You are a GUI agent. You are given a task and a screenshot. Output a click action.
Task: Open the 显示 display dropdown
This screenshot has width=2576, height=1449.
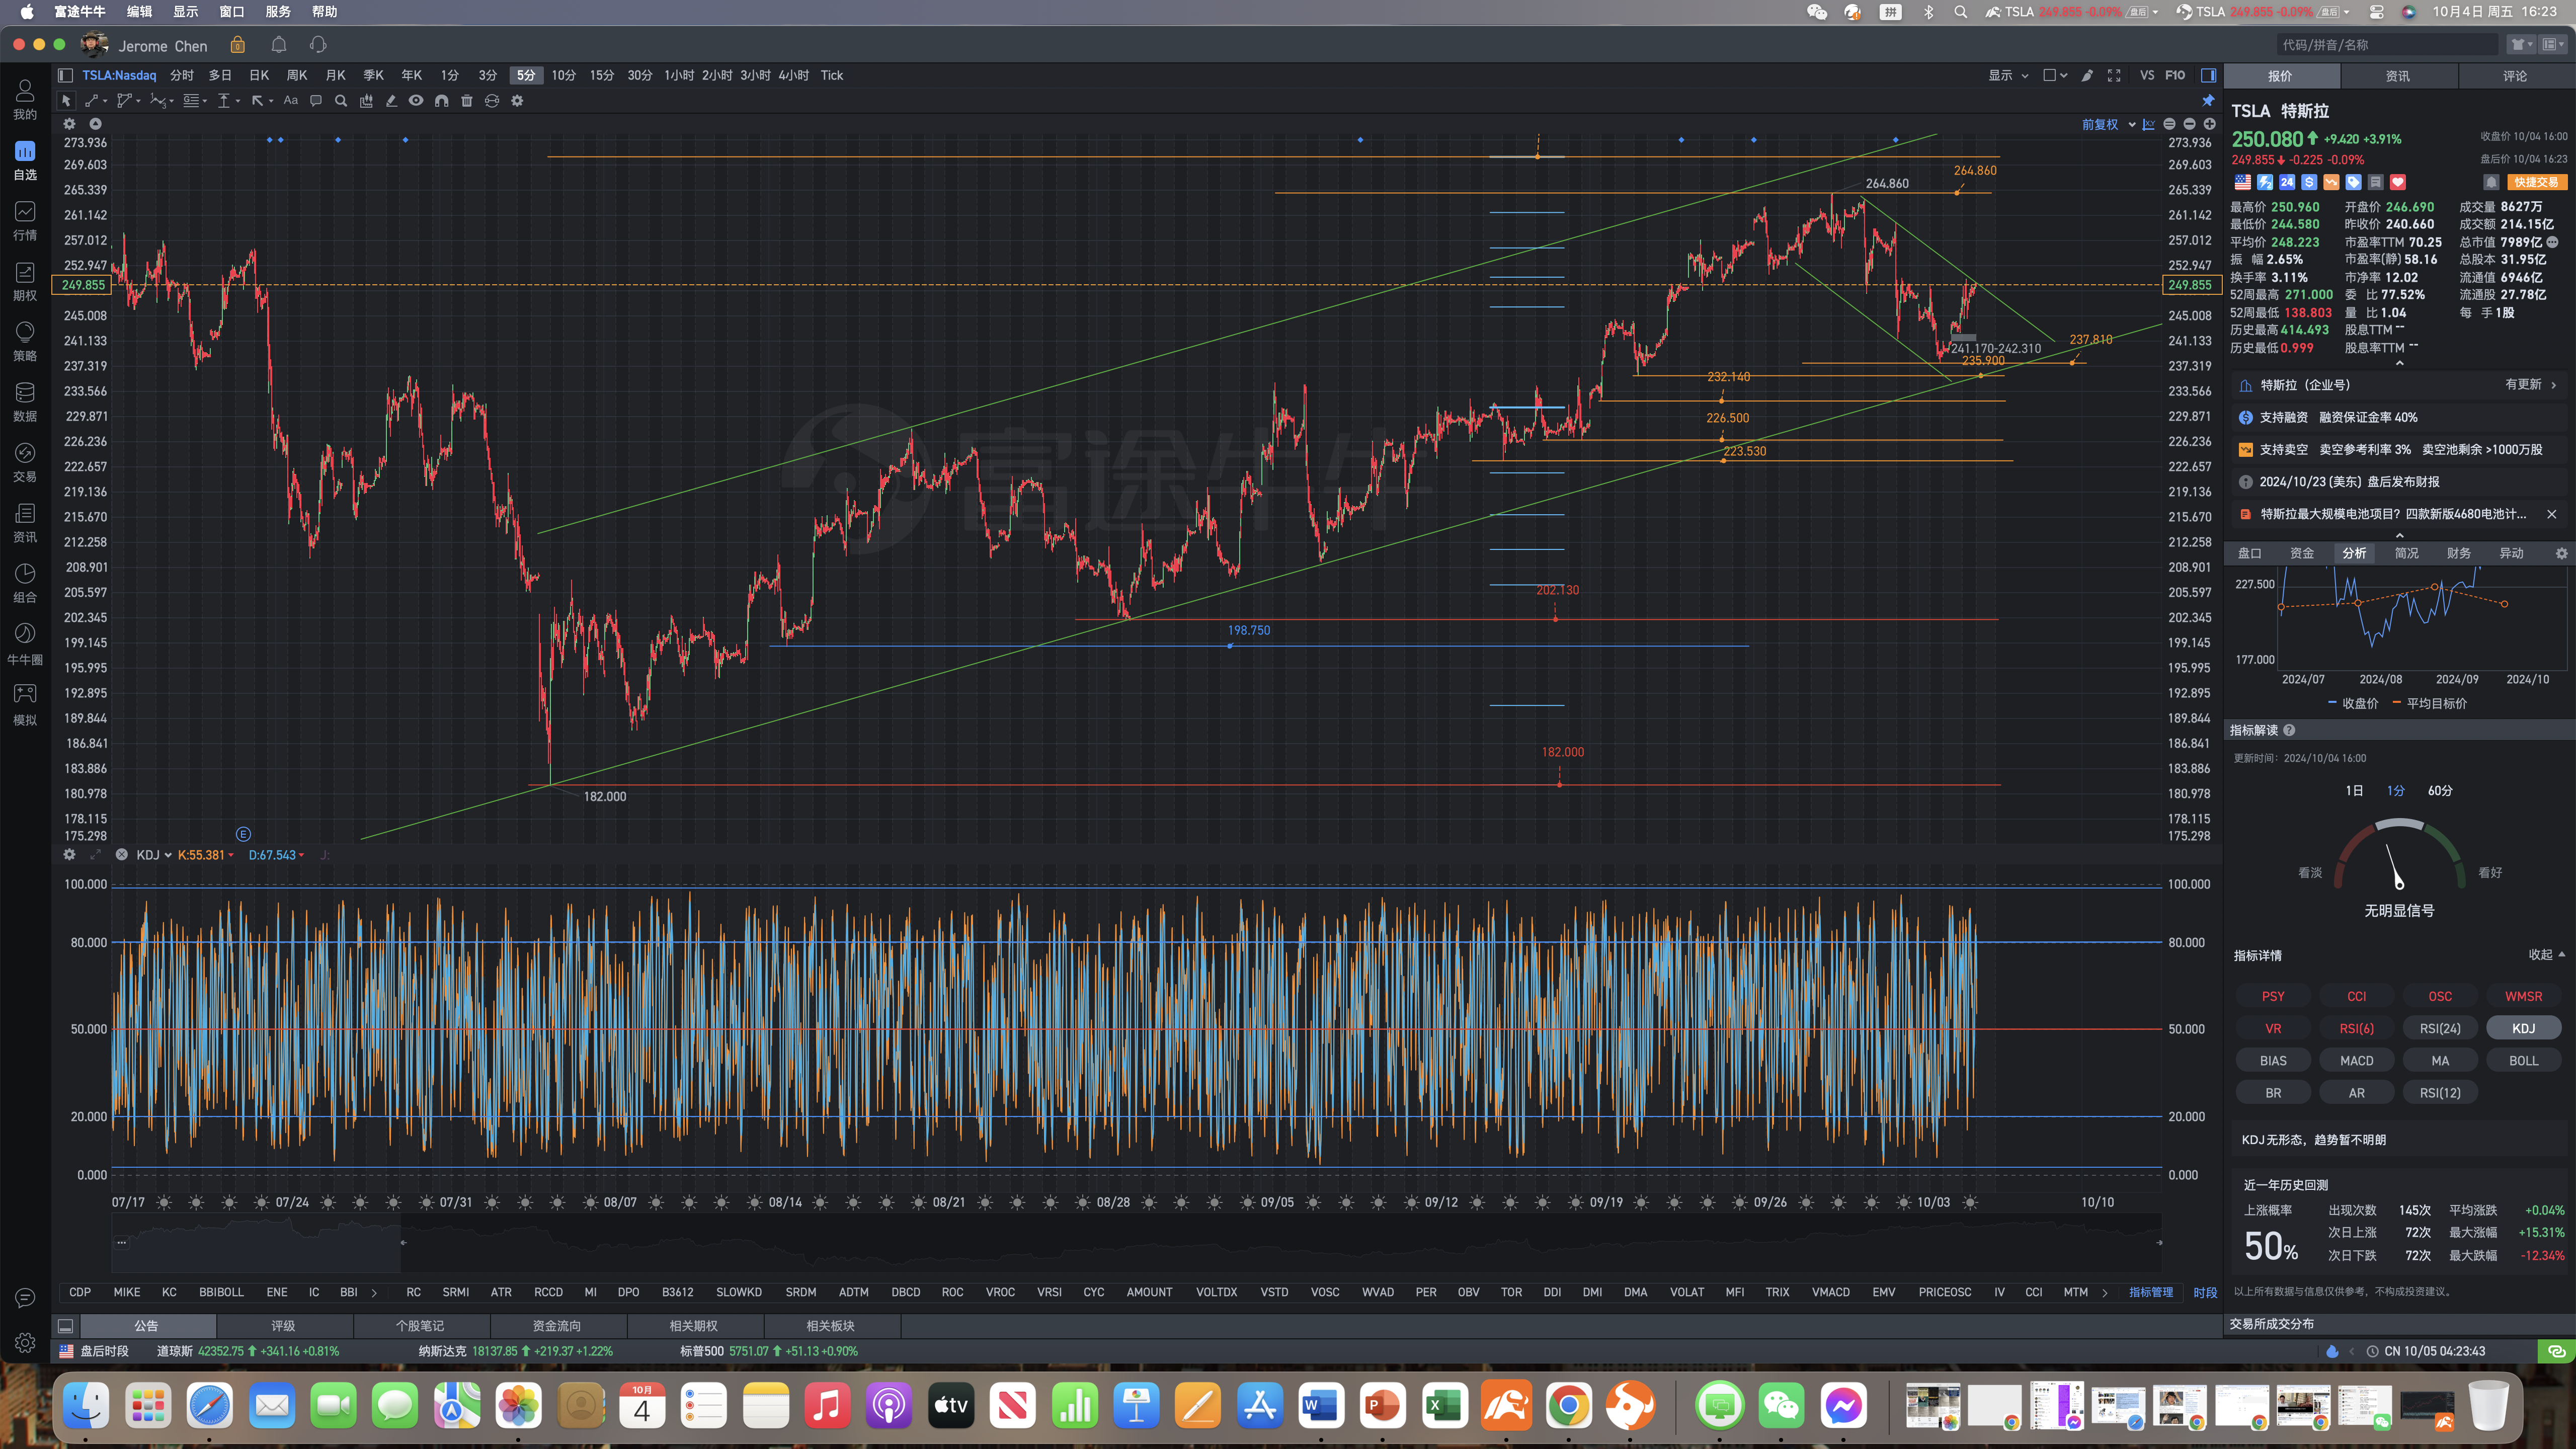(x=2008, y=75)
